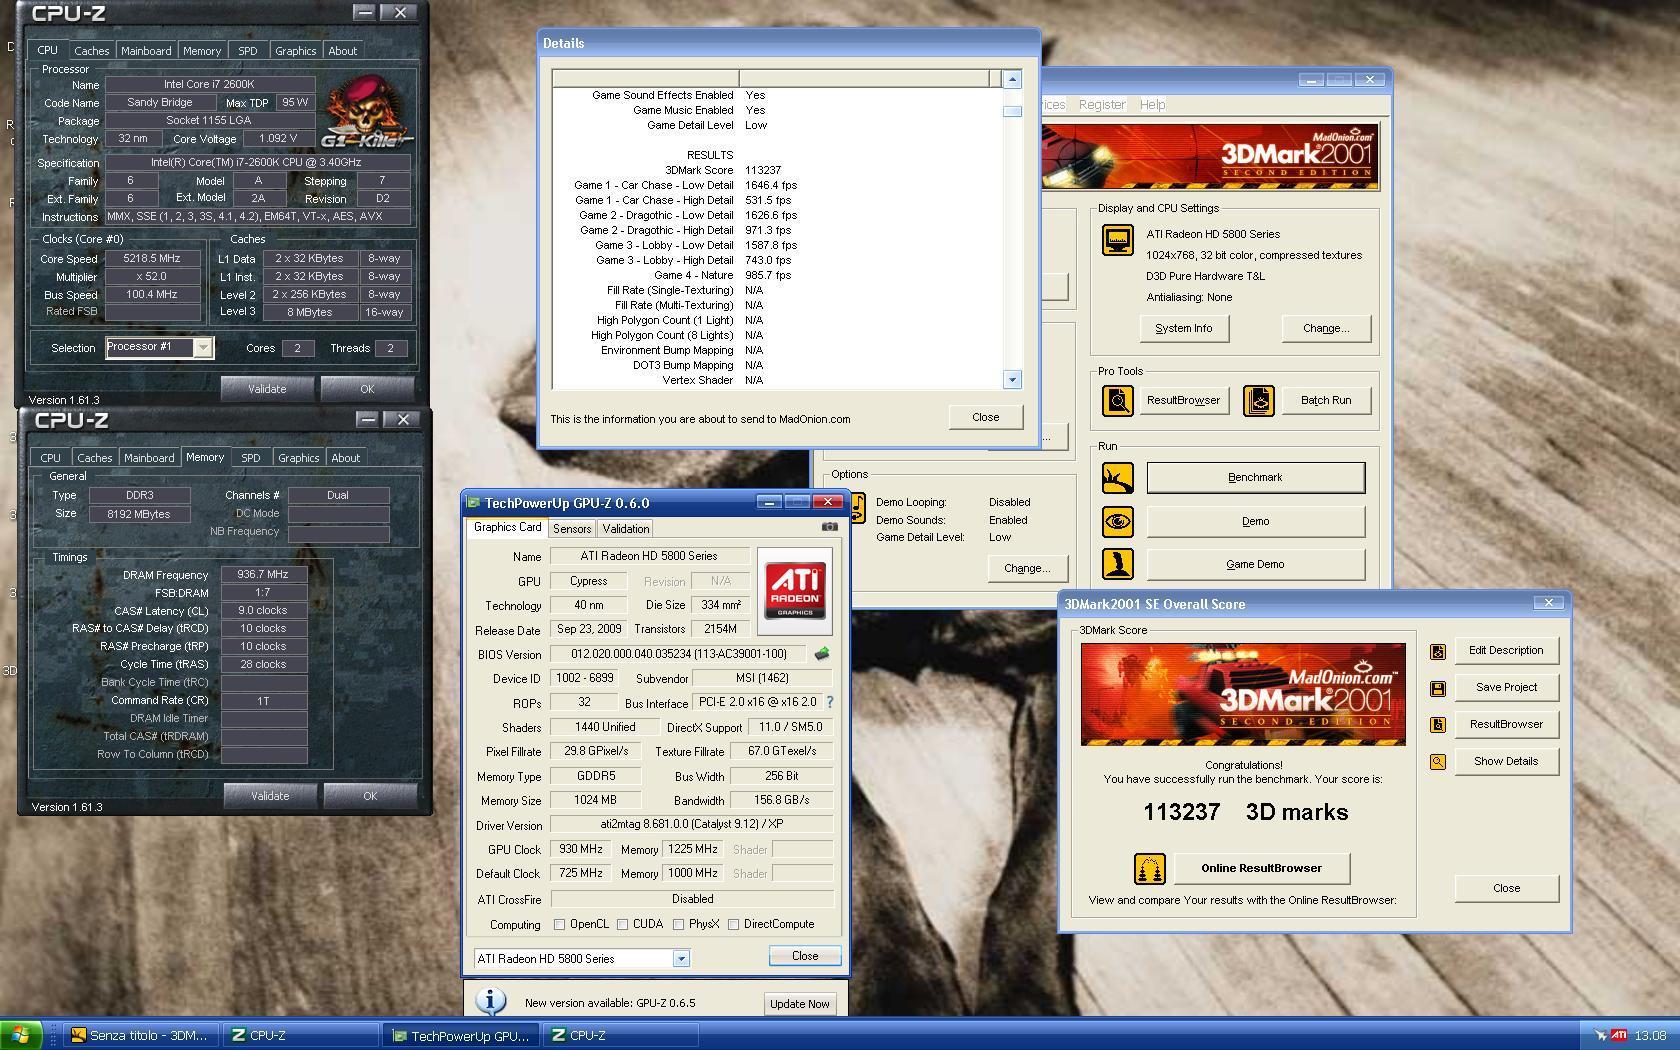
Task: Open Graphics tab in bottom CPU-Z window
Action: point(298,457)
